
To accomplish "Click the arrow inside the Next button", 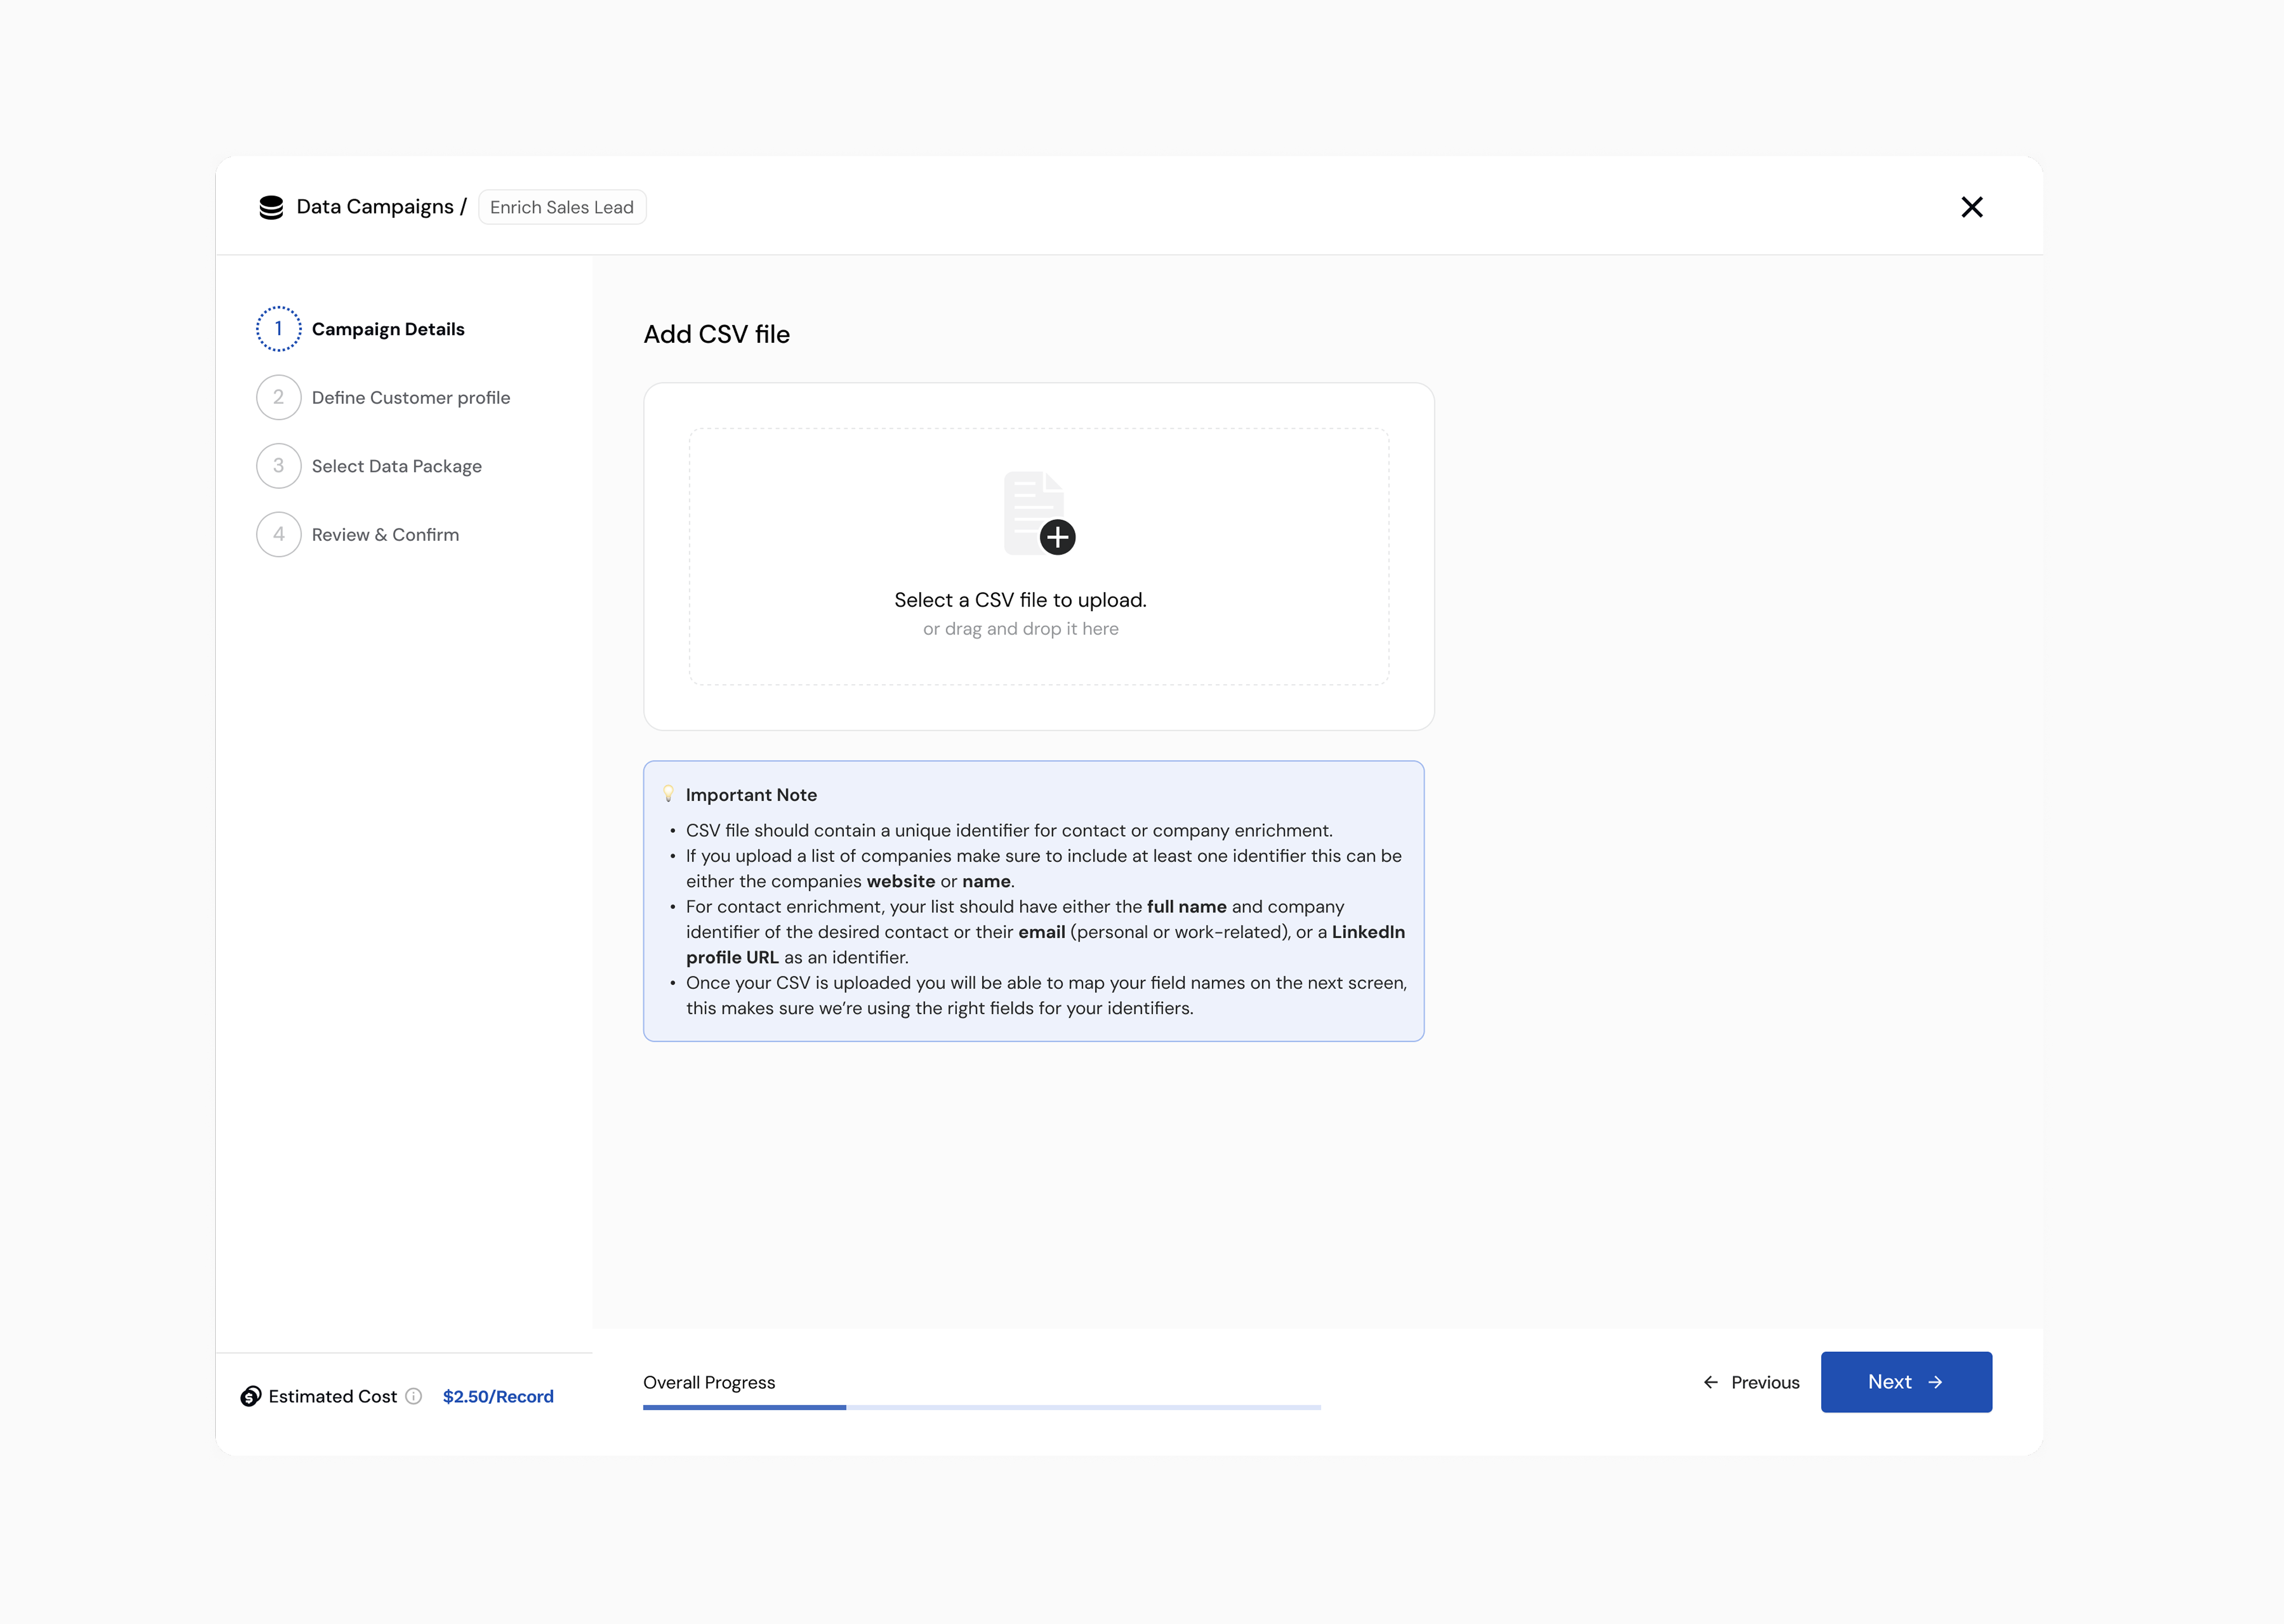I will (1935, 1382).
